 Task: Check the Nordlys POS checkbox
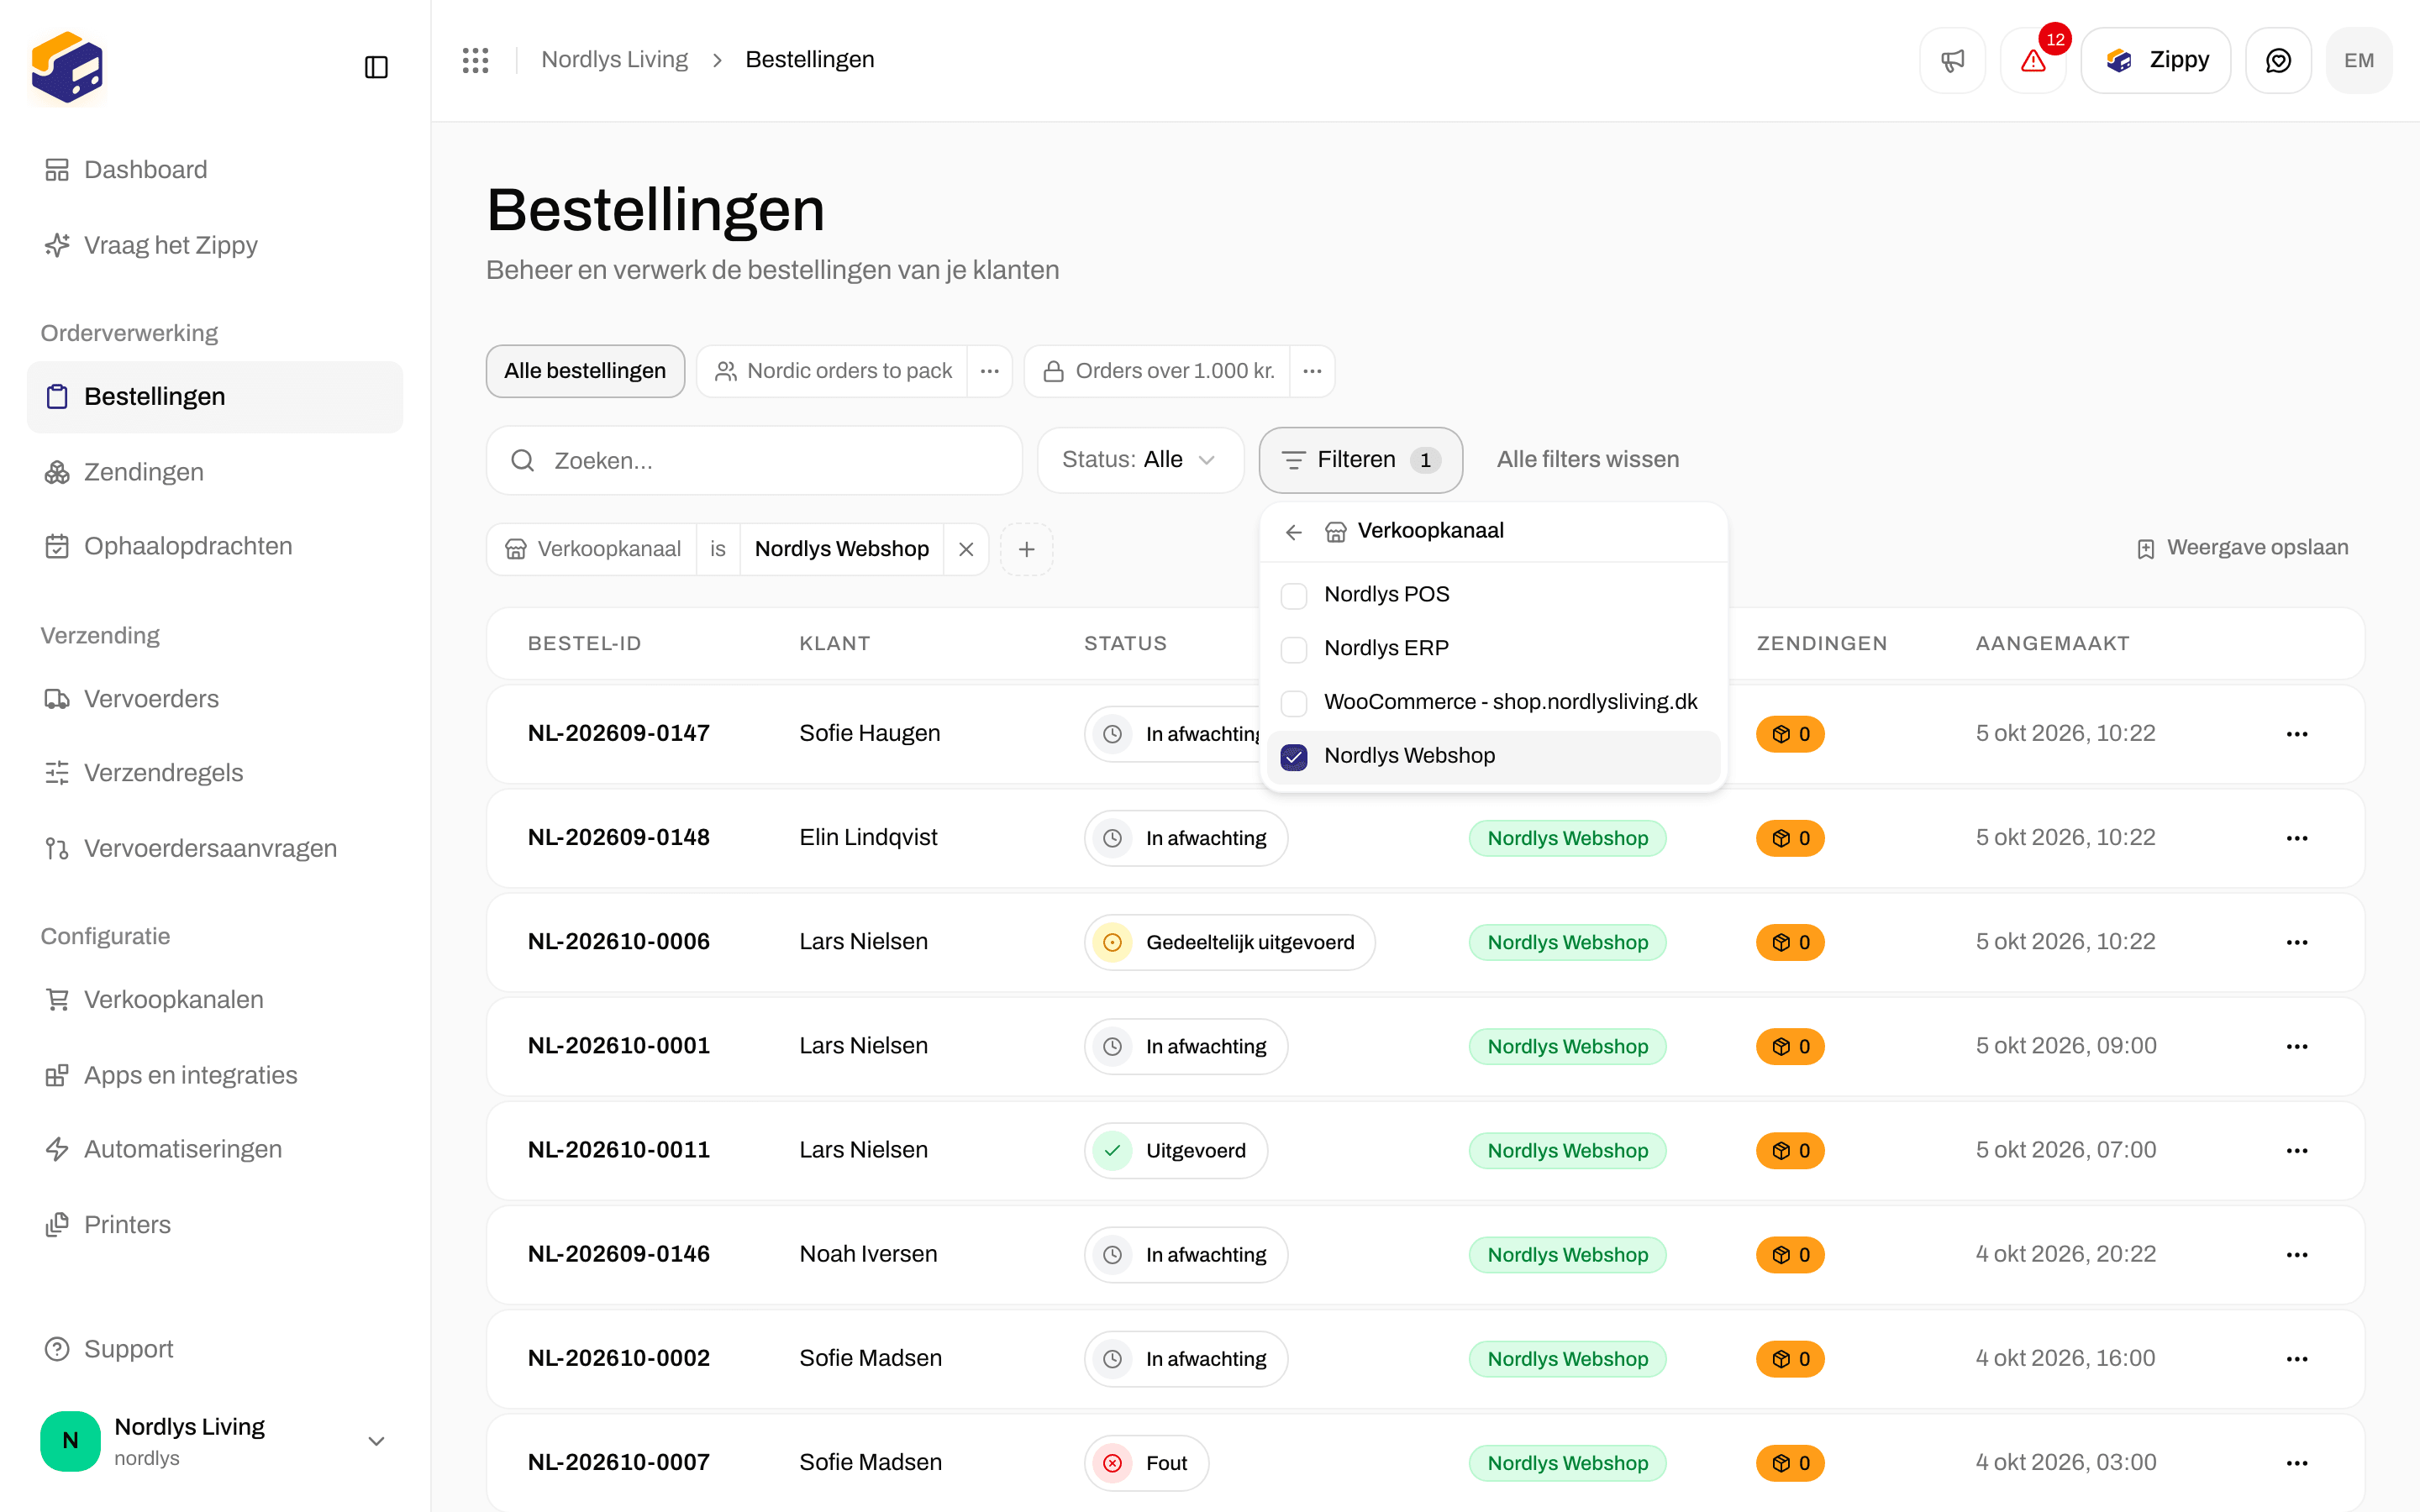pos(1294,595)
